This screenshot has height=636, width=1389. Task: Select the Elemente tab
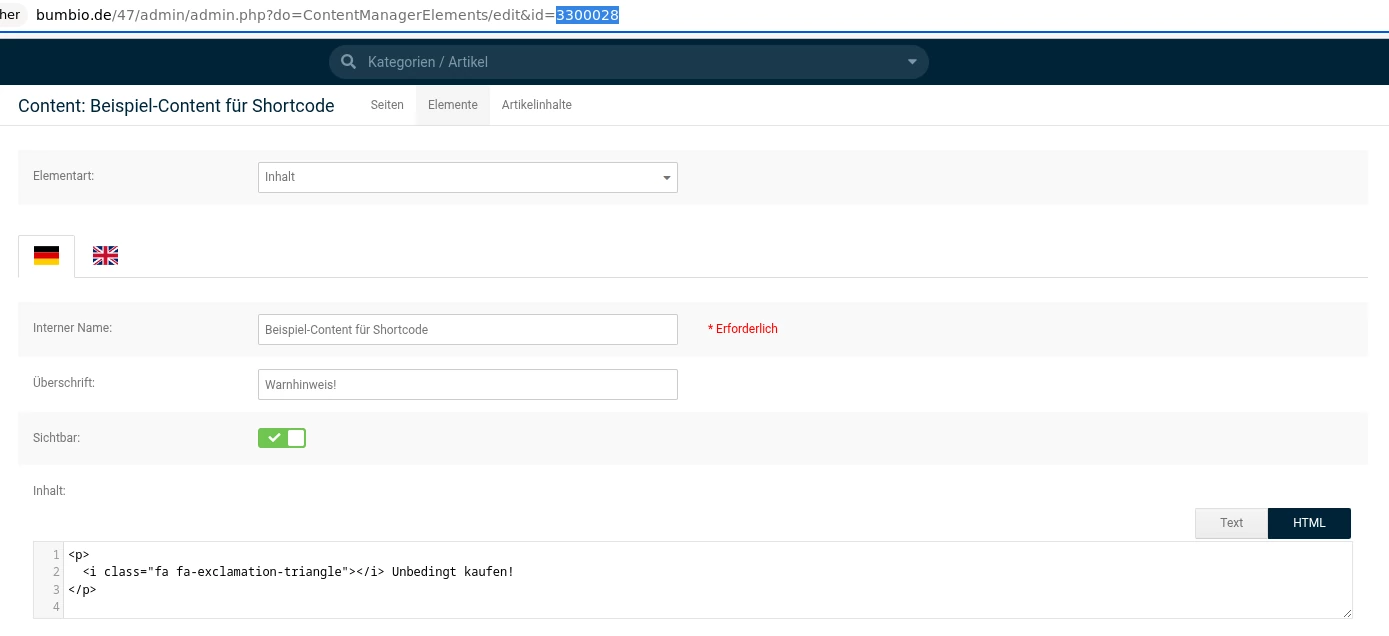(452, 105)
